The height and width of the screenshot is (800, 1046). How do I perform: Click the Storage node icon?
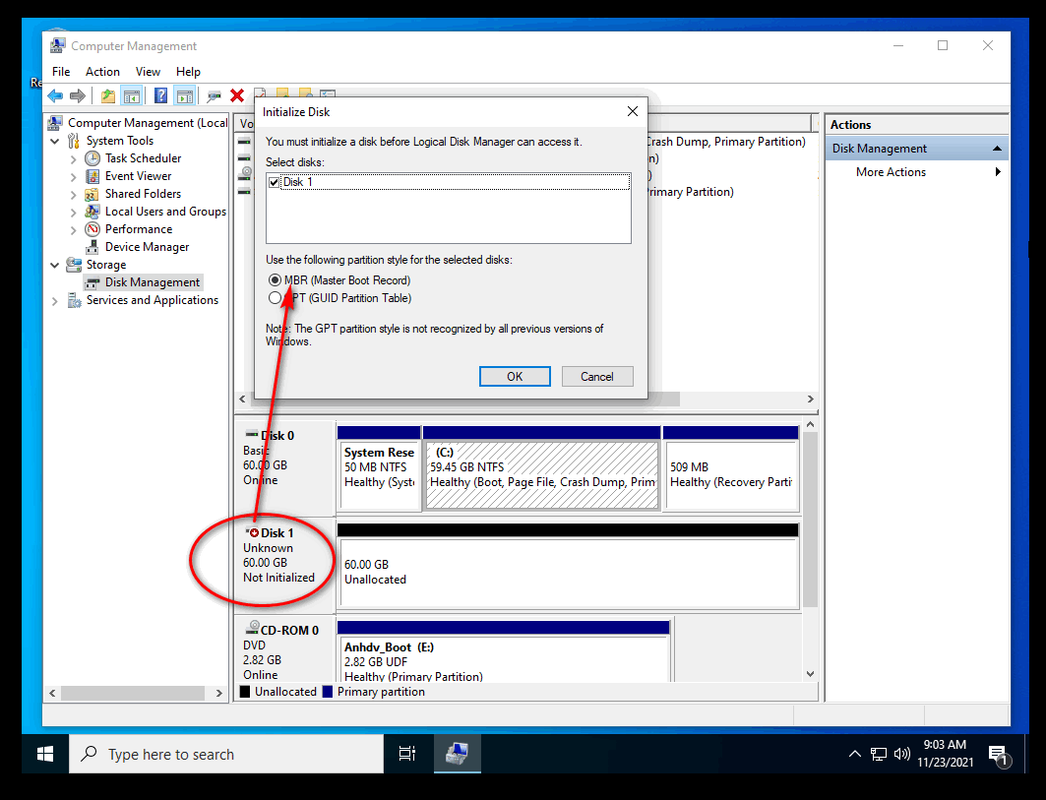[x=73, y=265]
